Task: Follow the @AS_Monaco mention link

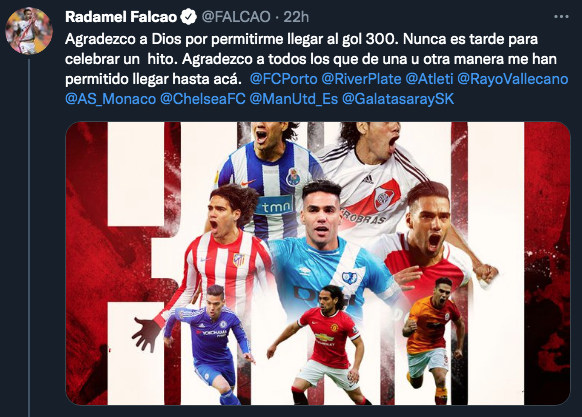Action: click(111, 99)
